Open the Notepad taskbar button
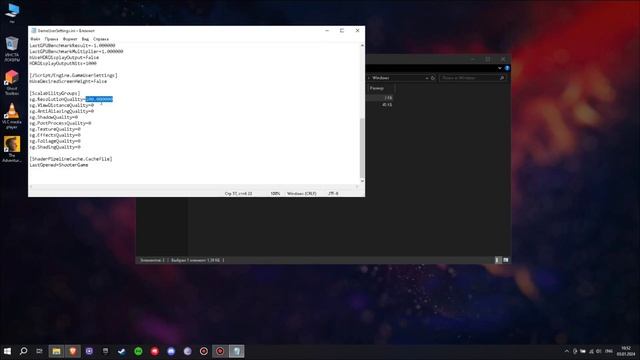The image size is (640, 360). 237,351
